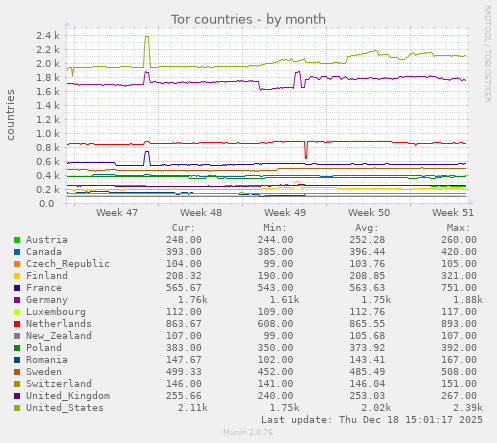Click the 'Luxembourg' legend label

[x=56, y=312]
